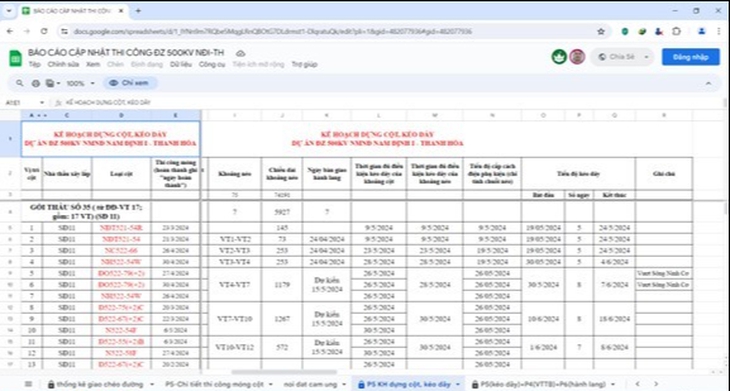Open the Công cụ menu
This screenshot has height=391, width=730.
point(212,64)
